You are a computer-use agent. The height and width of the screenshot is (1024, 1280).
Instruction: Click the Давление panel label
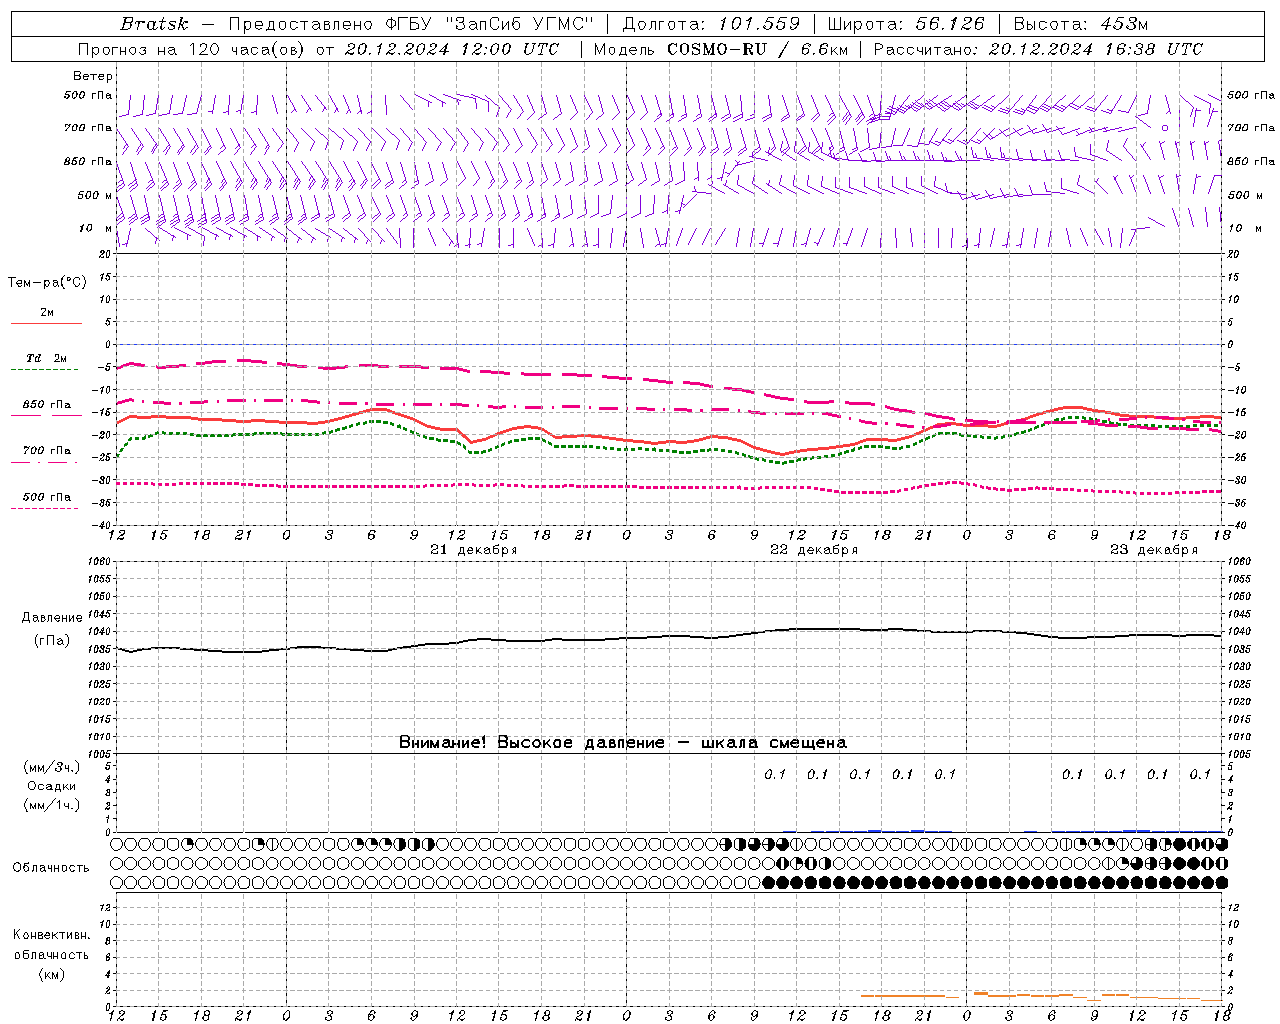click(x=52, y=618)
